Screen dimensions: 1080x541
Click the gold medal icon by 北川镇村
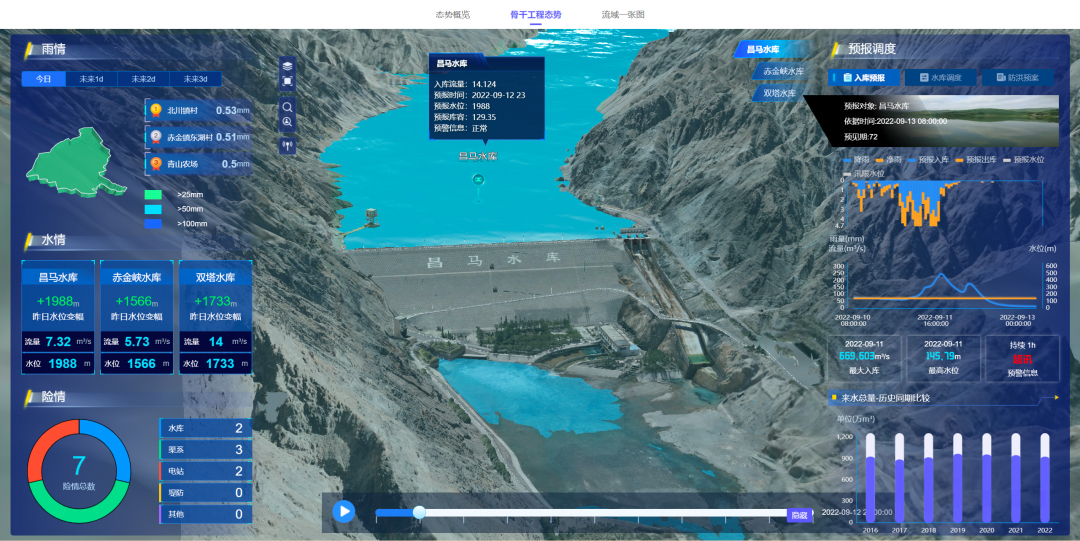[156, 110]
